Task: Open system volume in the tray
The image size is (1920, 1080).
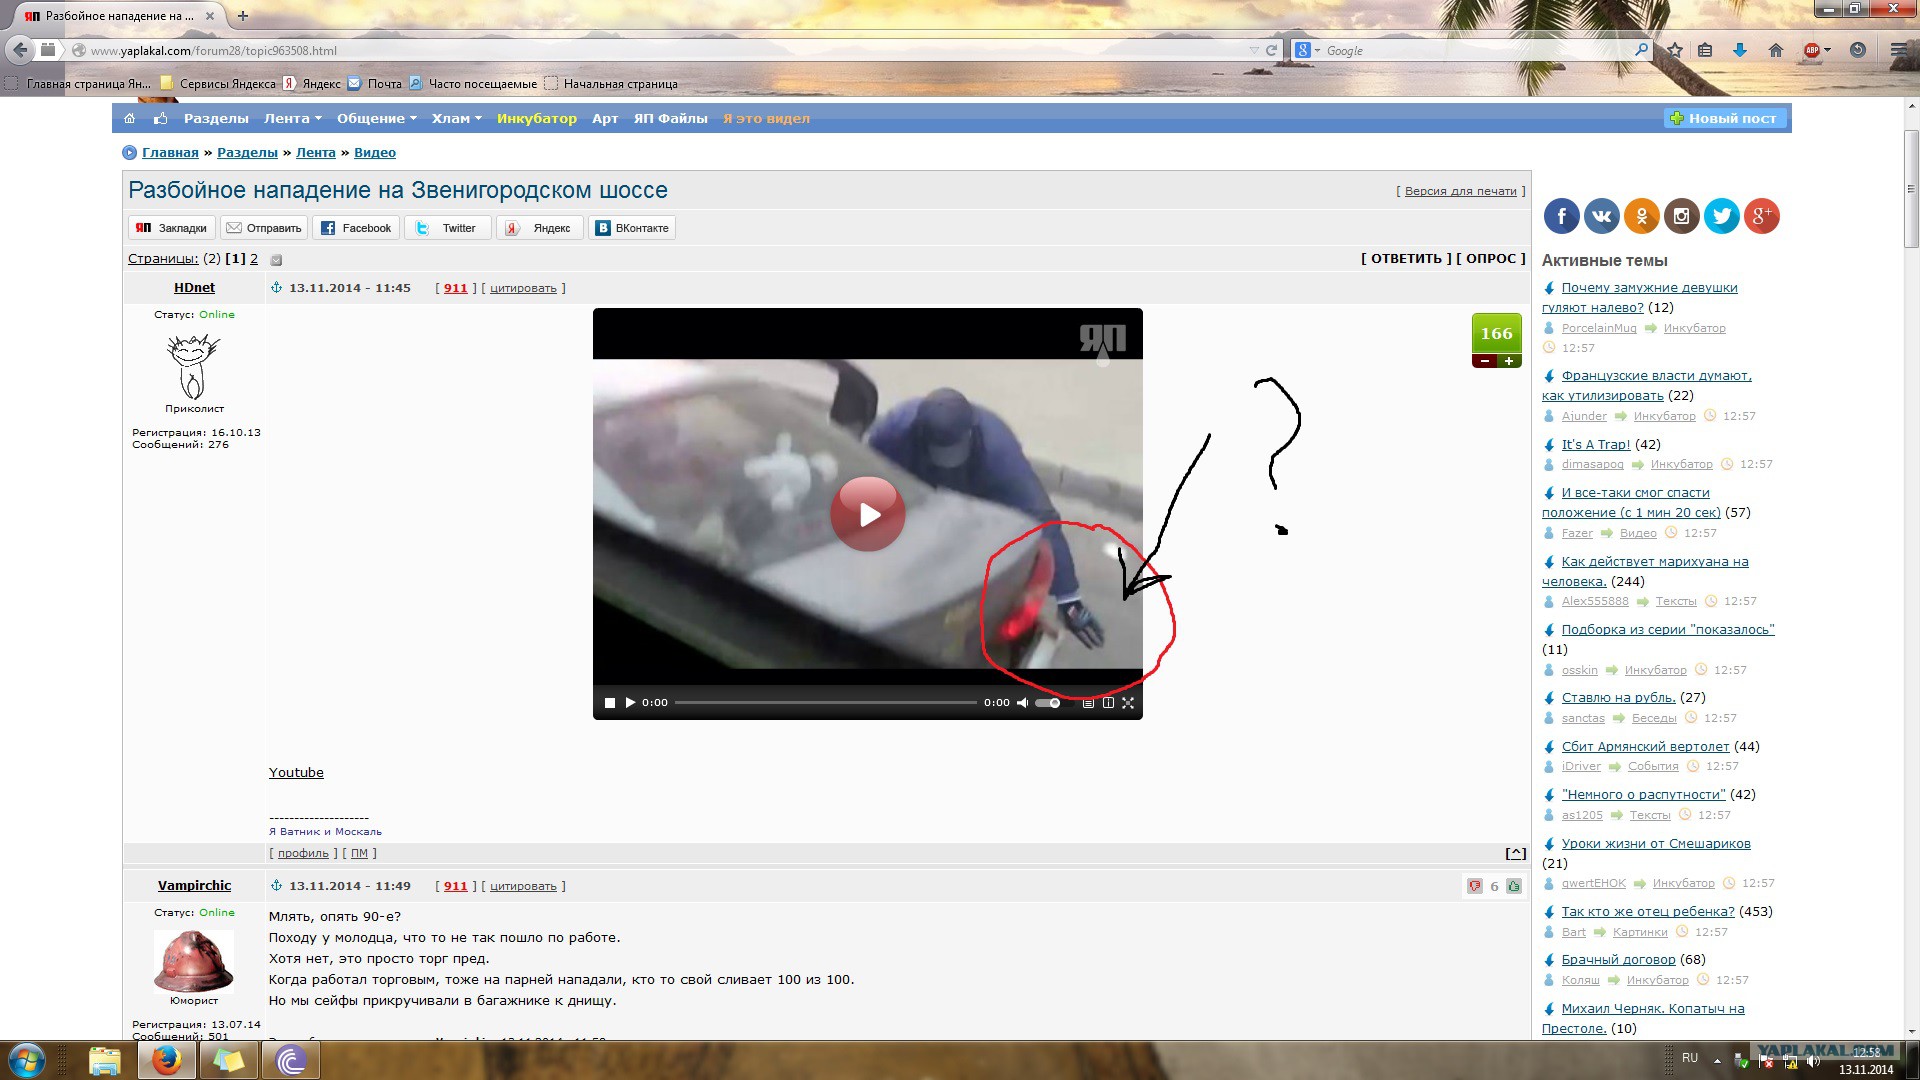Action: [1813, 1060]
